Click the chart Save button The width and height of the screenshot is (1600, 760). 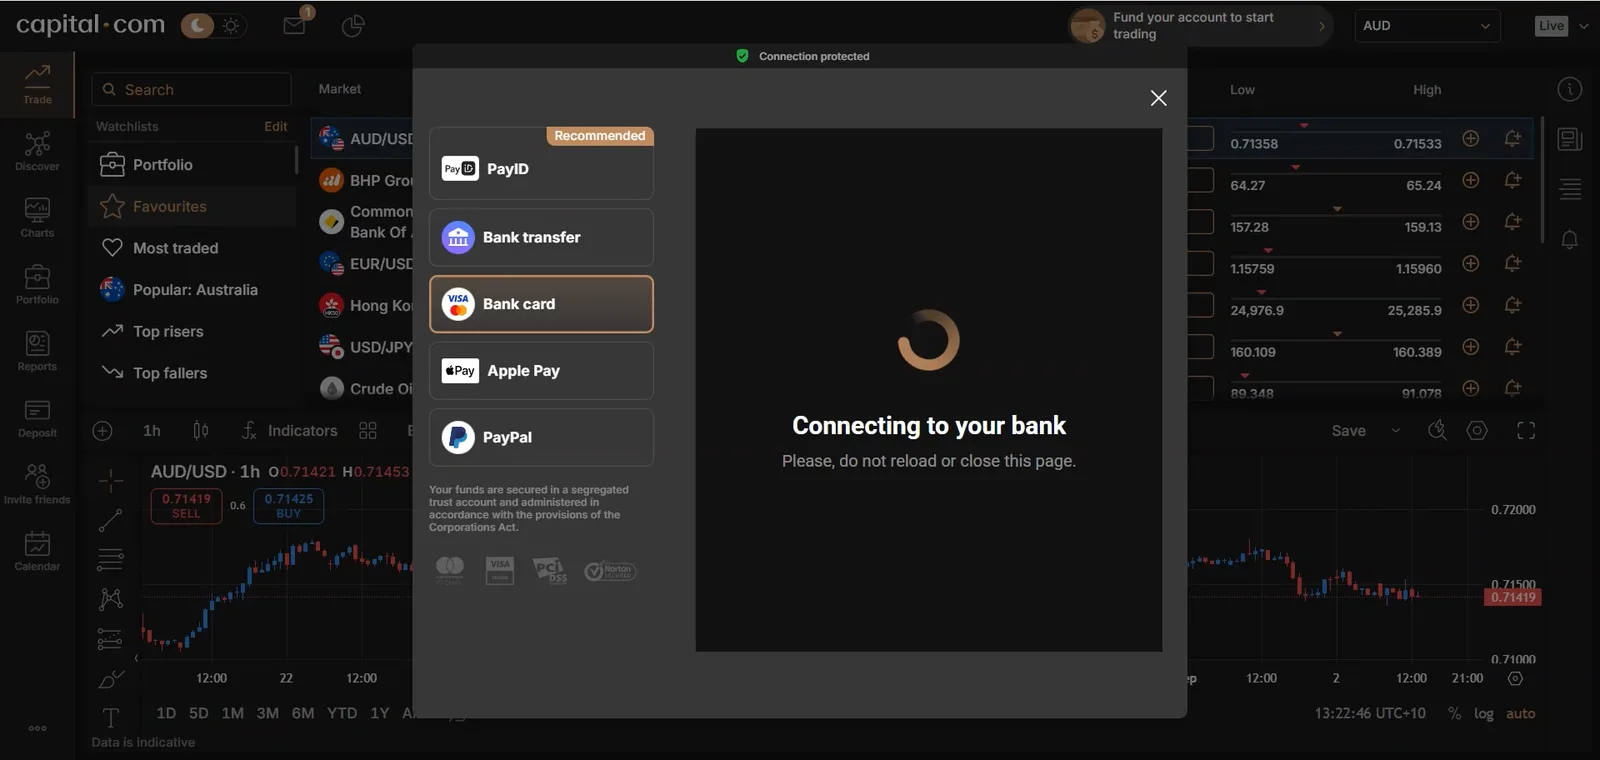tap(1348, 431)
